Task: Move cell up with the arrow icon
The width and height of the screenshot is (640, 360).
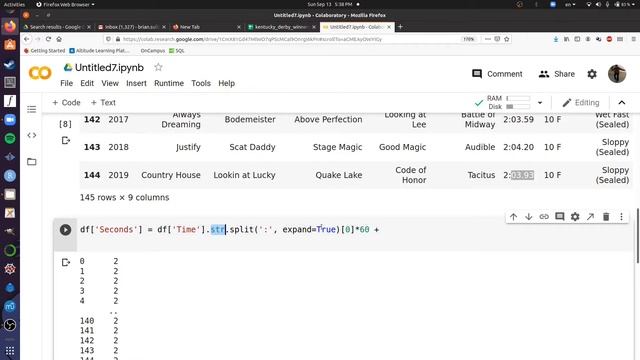Action: point(513,217)
